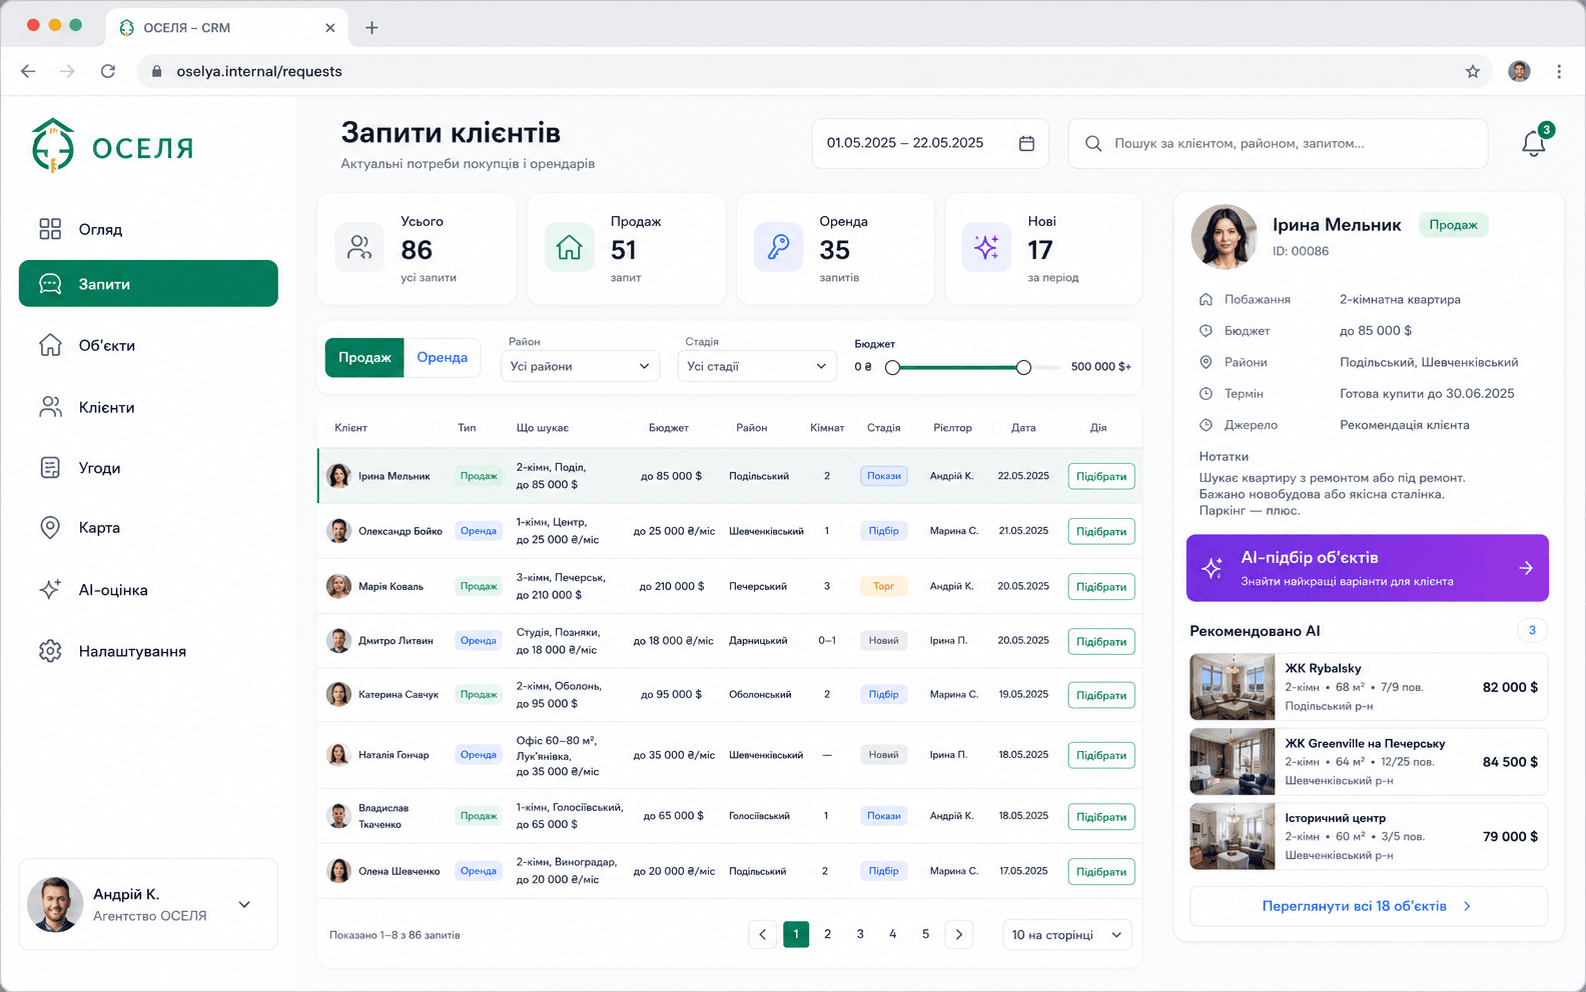Close the ОСЕЛЯ – CRM browser tab
Screen dimensions: 1586x992
click(330, 28)
